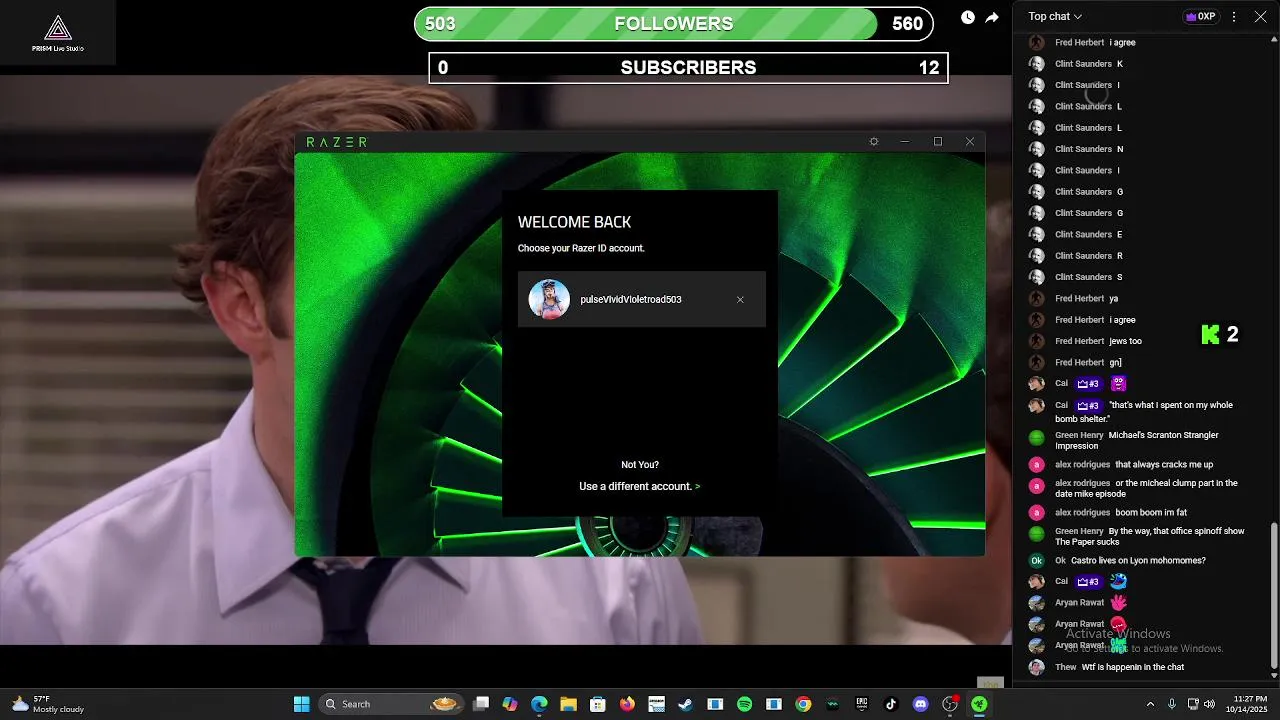Minimize the Razer login window

pos(905,142)
